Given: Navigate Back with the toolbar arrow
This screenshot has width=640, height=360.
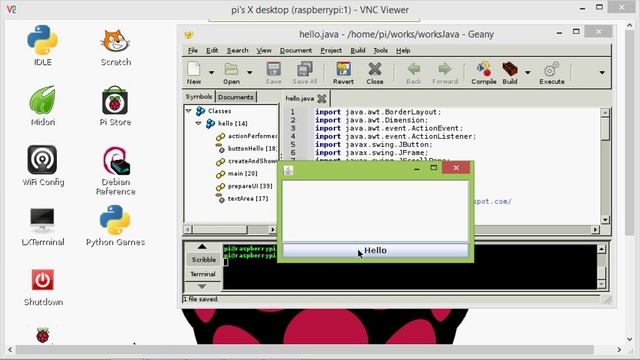Looking at the screenshot, I should pos(413,73).
